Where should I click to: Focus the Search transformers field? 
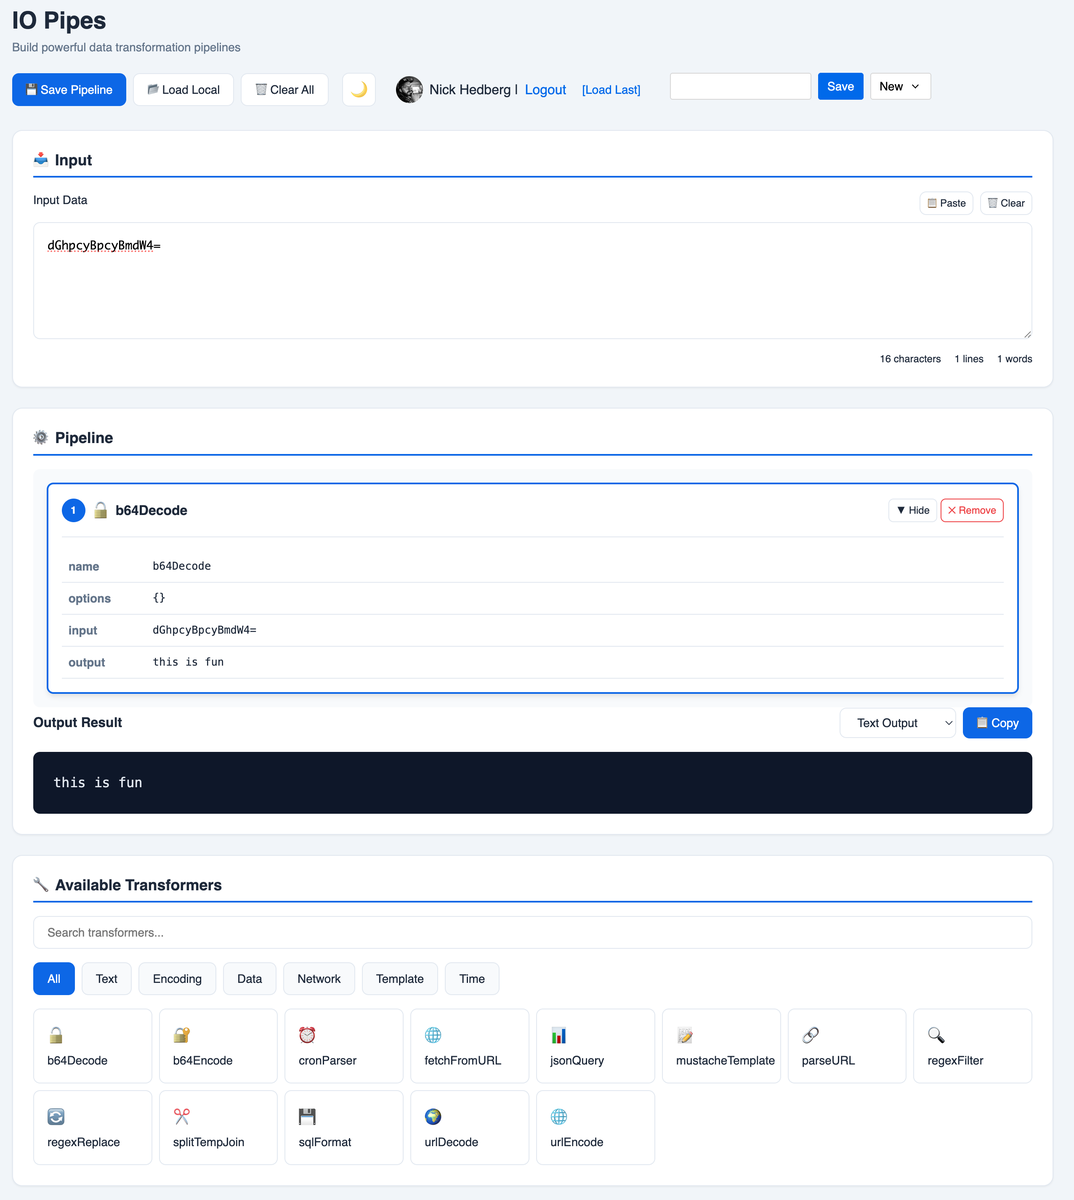pos(532,933)
